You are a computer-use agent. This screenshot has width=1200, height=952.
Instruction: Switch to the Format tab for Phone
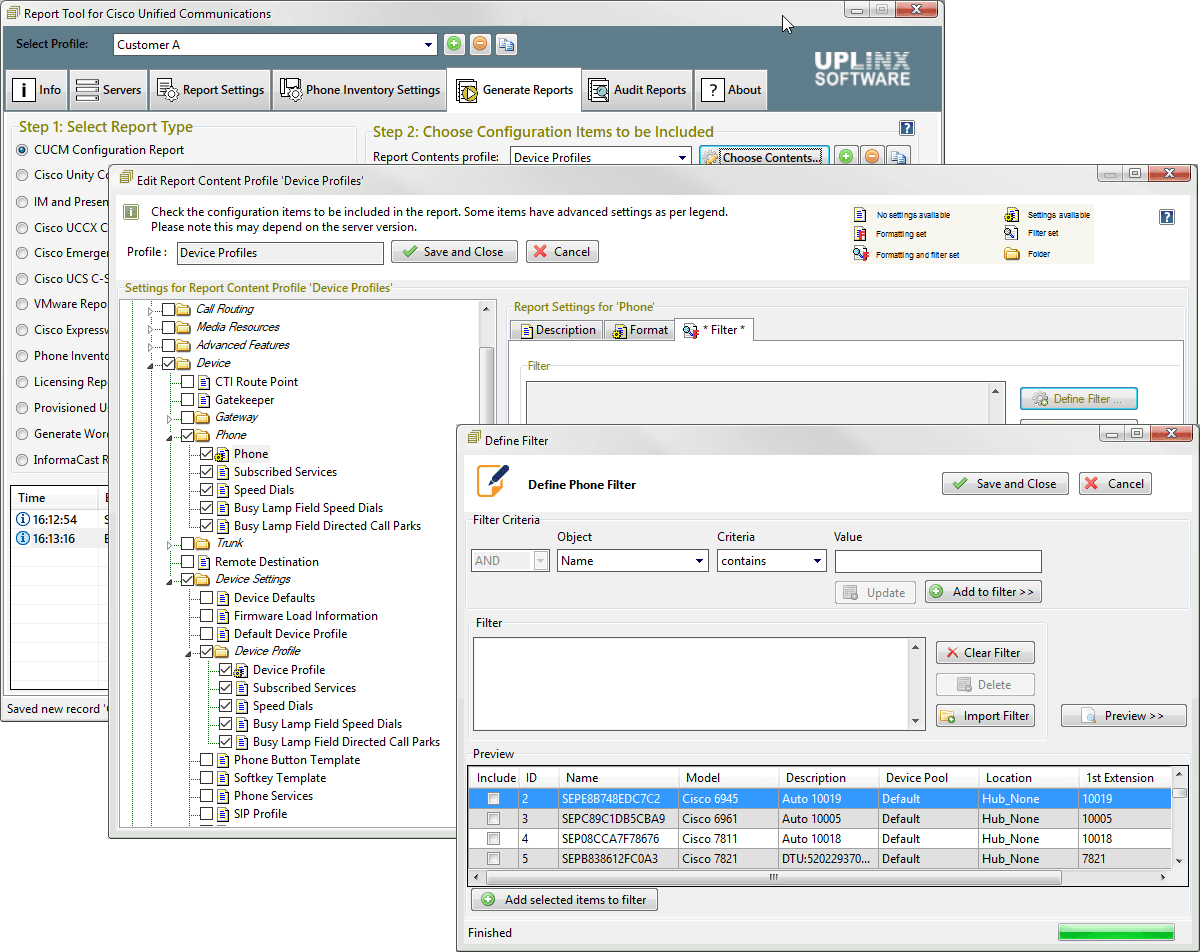[639, 330]
